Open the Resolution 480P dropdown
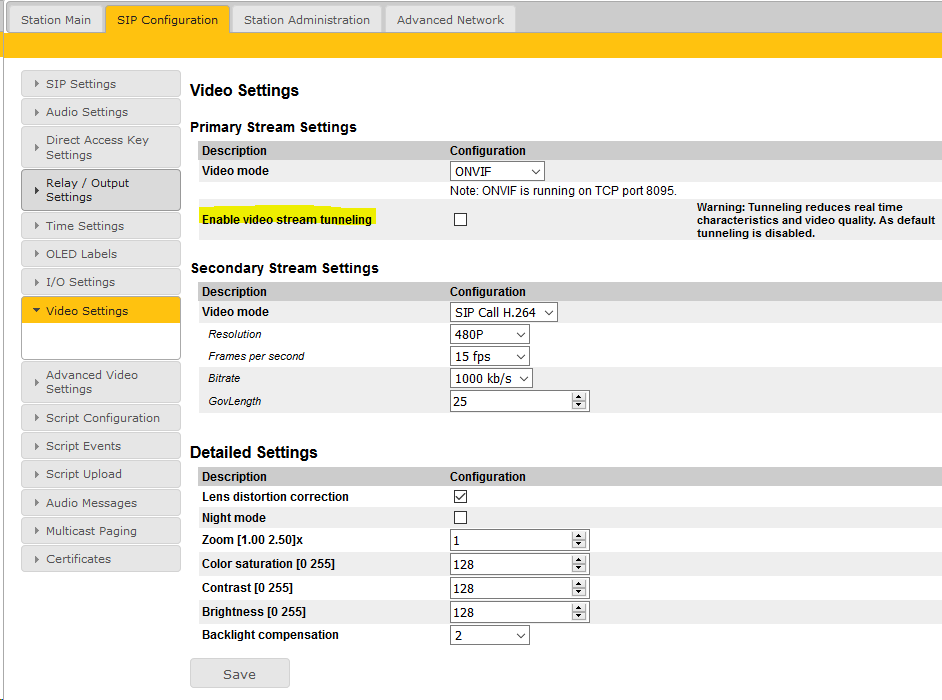The width and height of the screenshot is (942, 700). (x=490, y=334)
